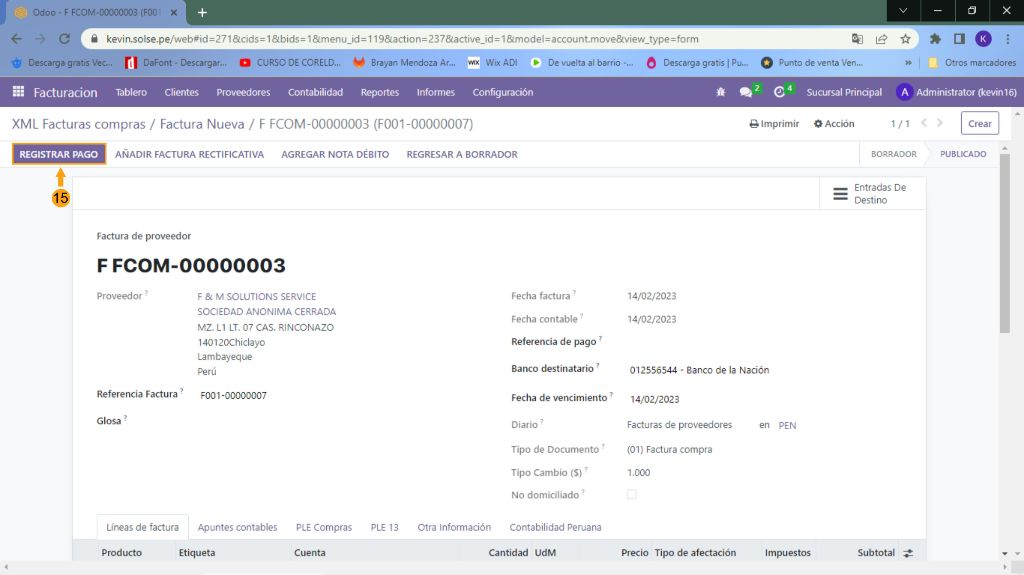Open the F & M Solutions Service supplier link
Image resolution: width=1024 pixels, height=575 pixels.
pyautogui.click(x=257, y=297)
